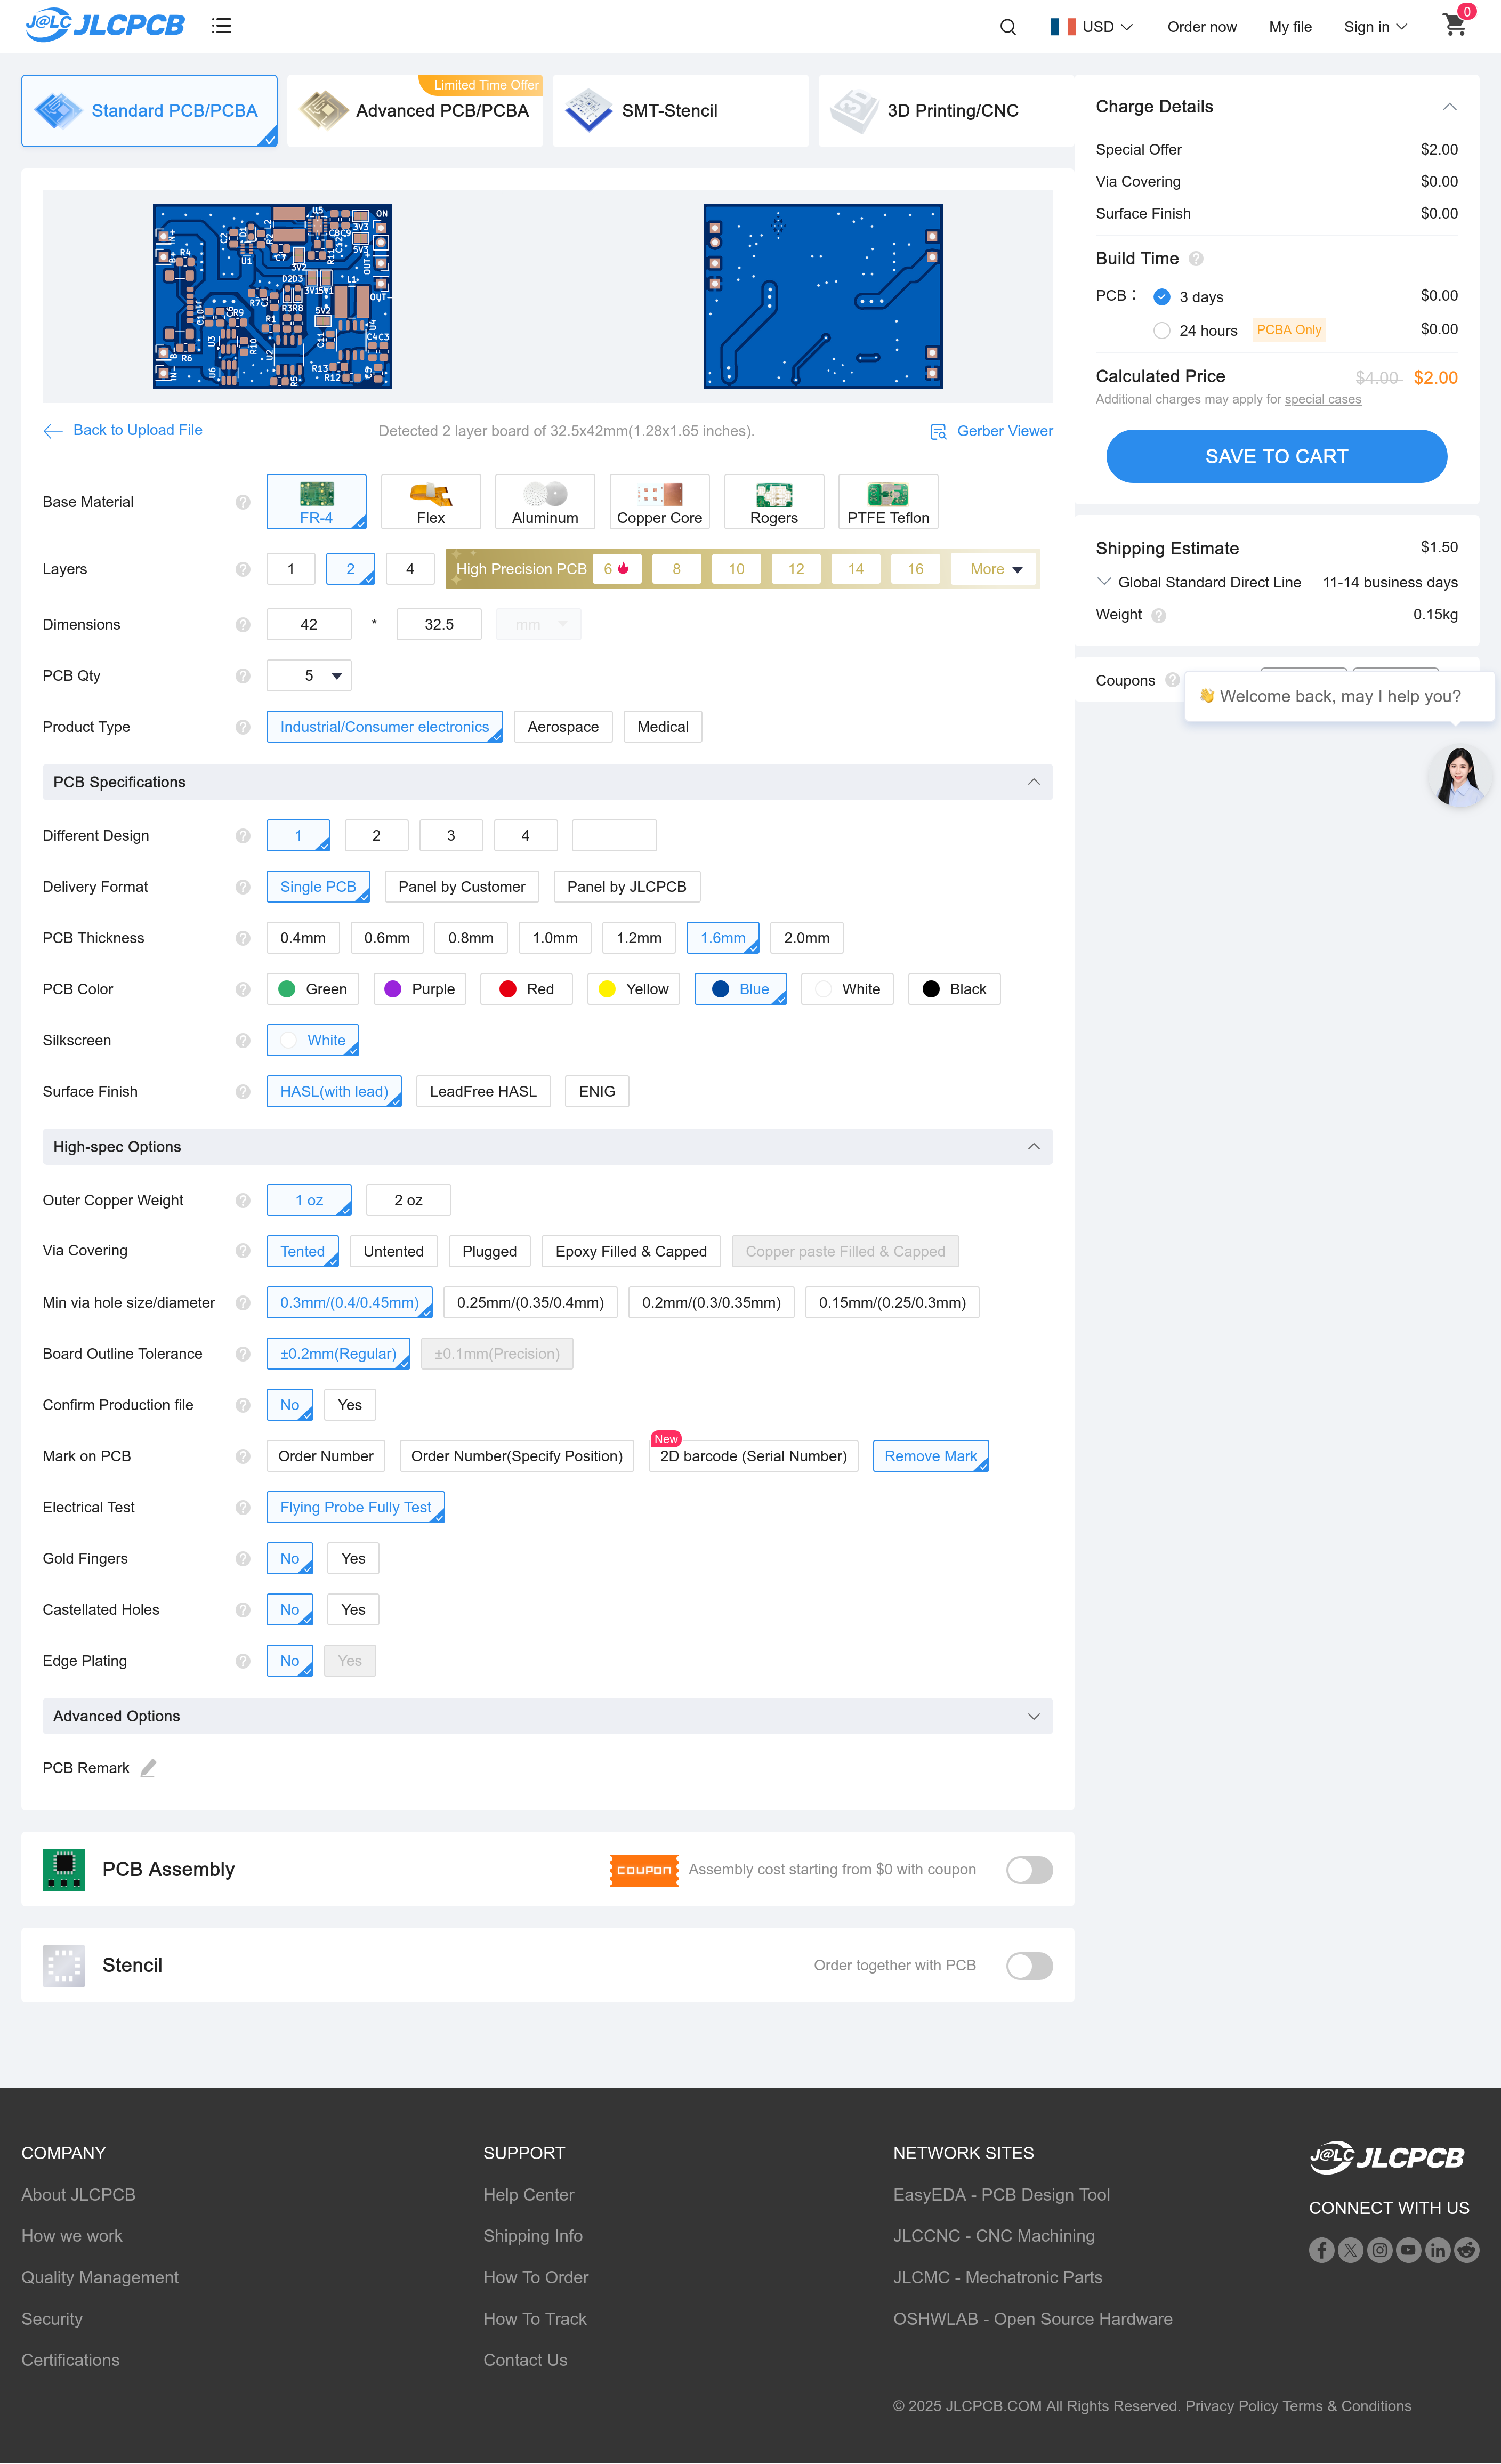Select the 24 hours build time radio

click(x=1162, y=331)
